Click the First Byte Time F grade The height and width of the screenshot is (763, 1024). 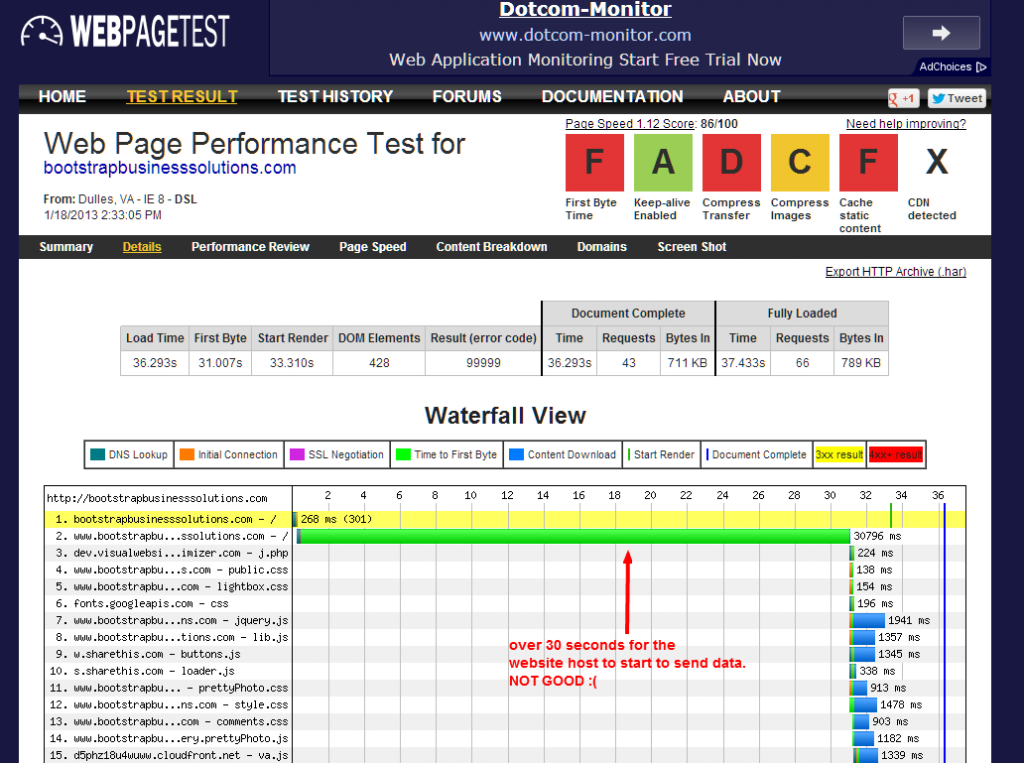[594, 162]
